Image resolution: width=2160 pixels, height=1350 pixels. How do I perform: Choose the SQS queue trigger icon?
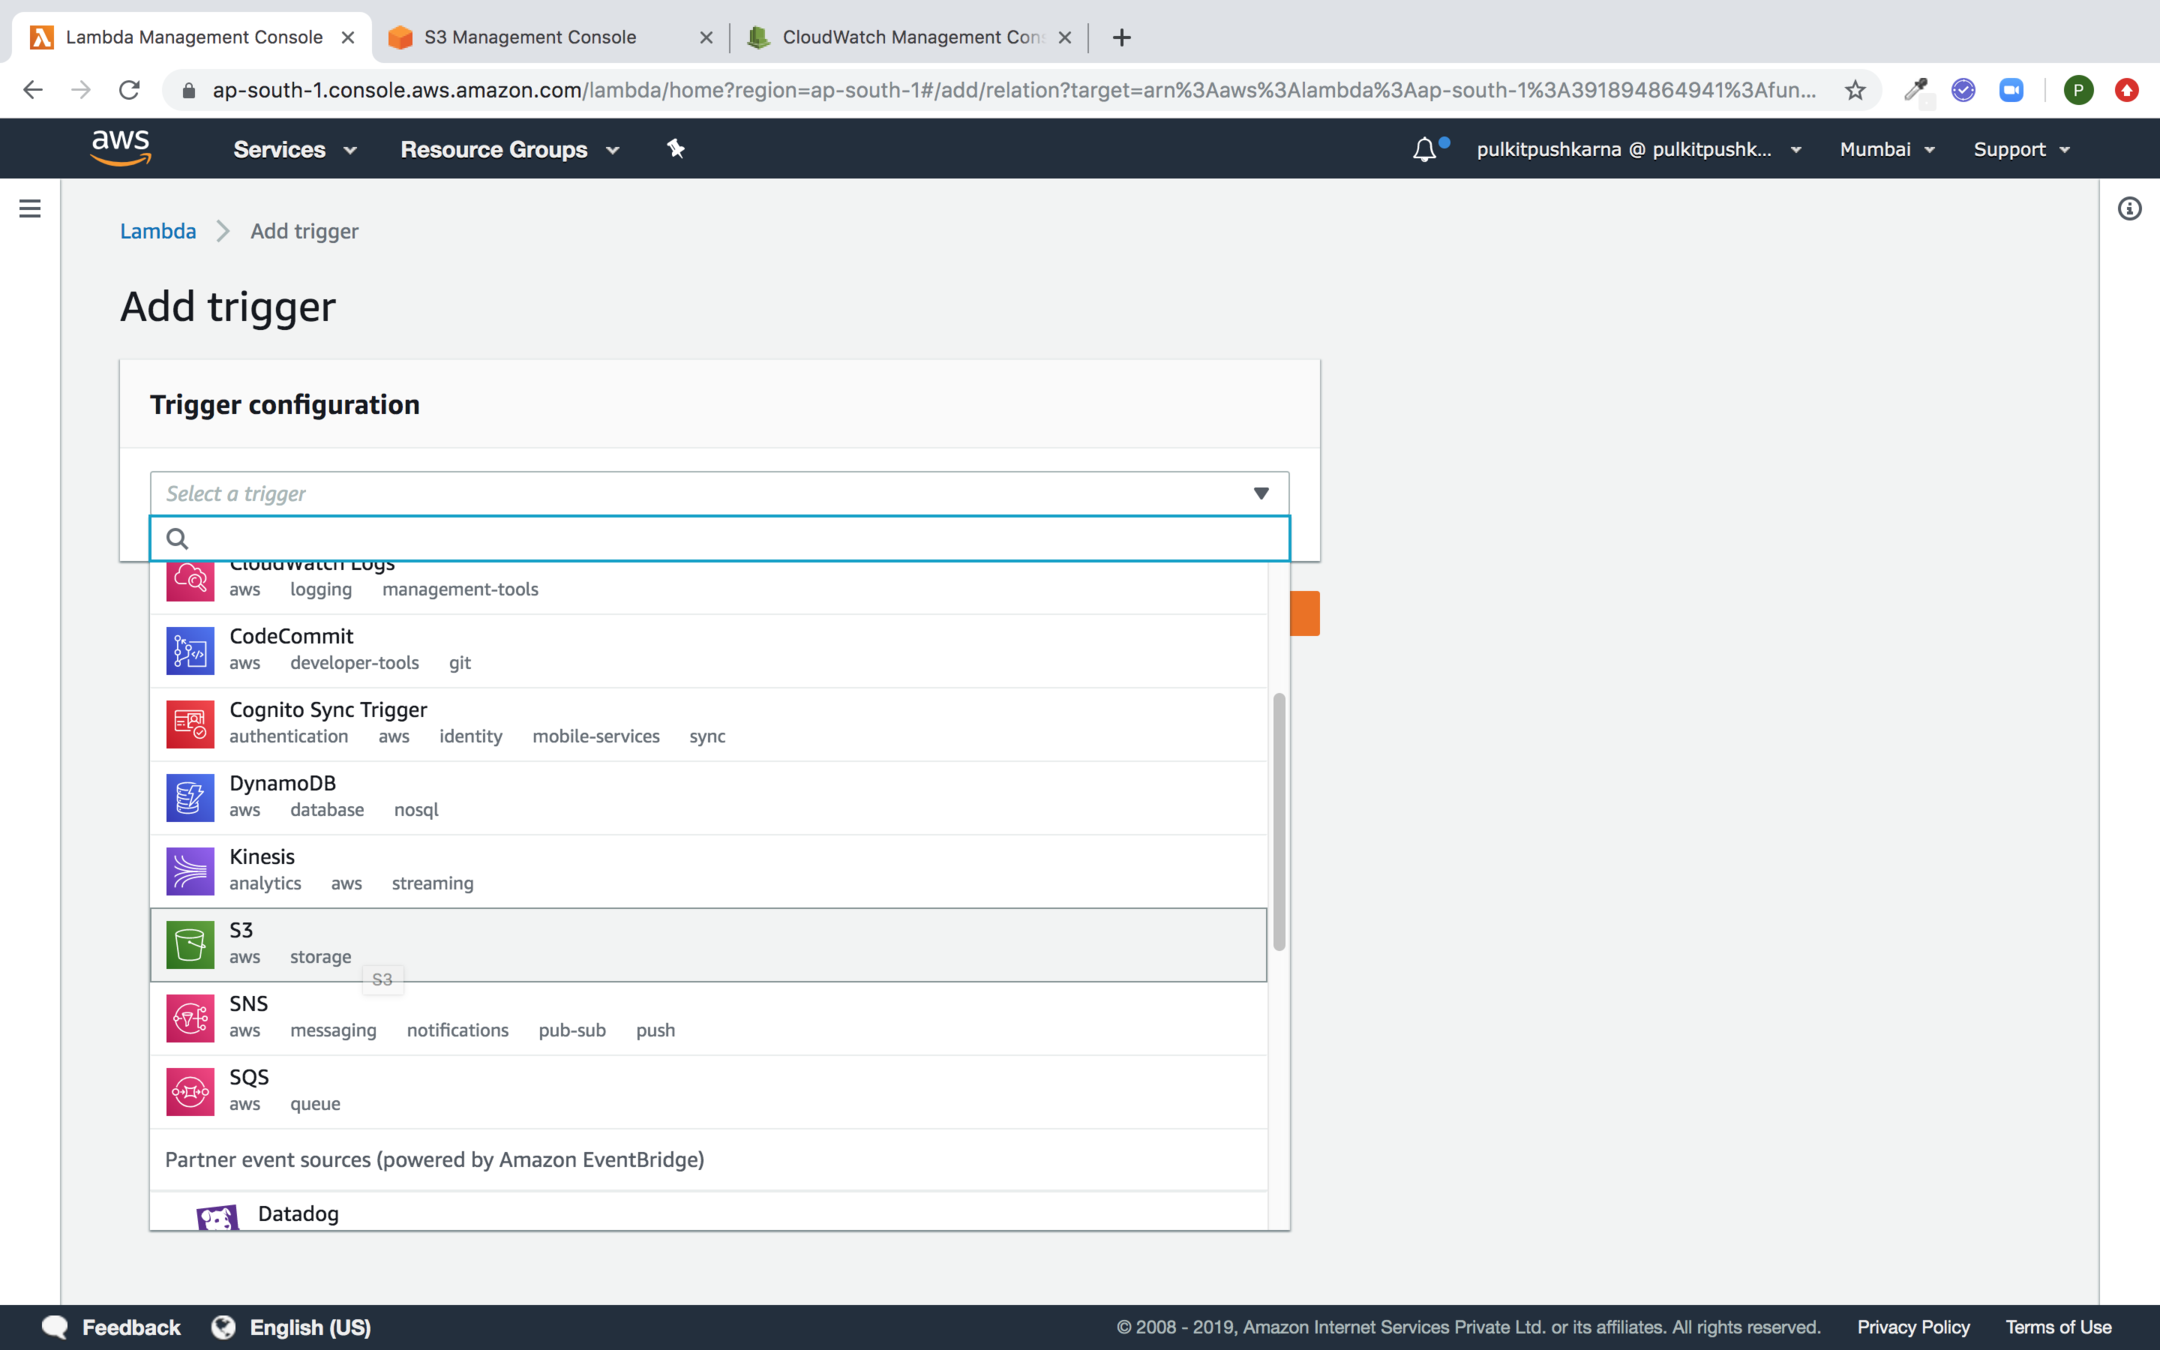[190, 1091]
